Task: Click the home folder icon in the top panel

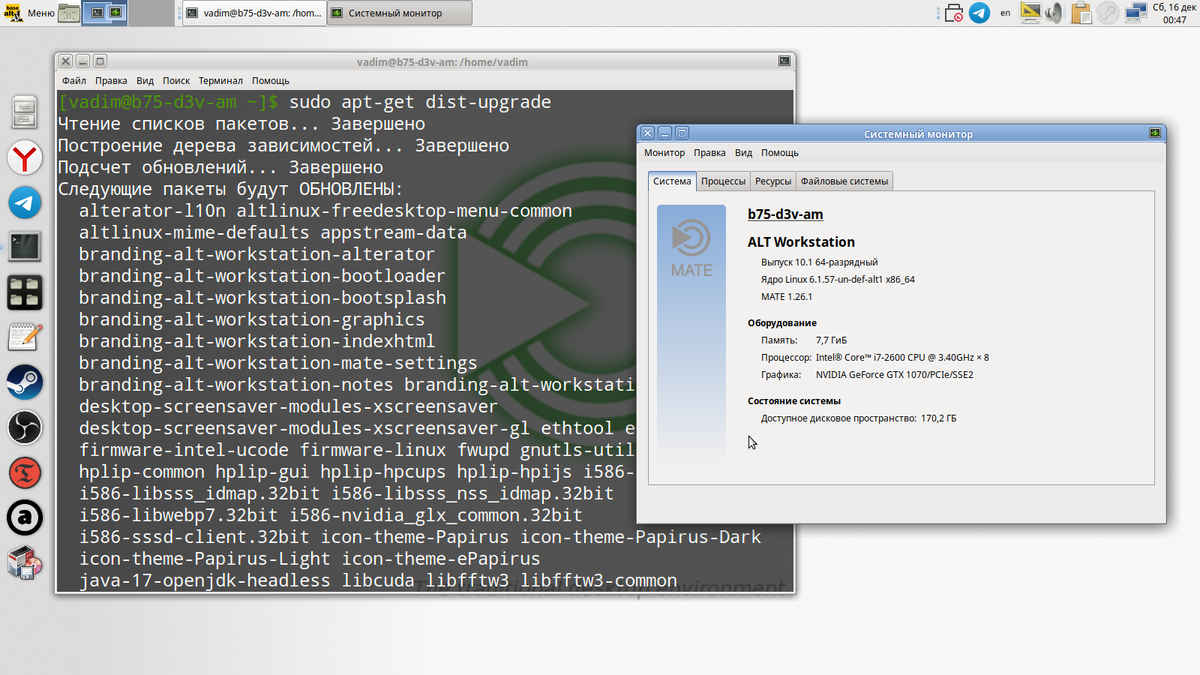Action: pos(69,13)
